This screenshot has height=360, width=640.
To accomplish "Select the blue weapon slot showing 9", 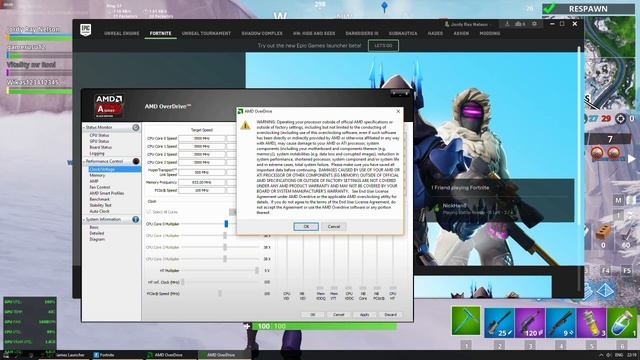I will click(561, 323).
